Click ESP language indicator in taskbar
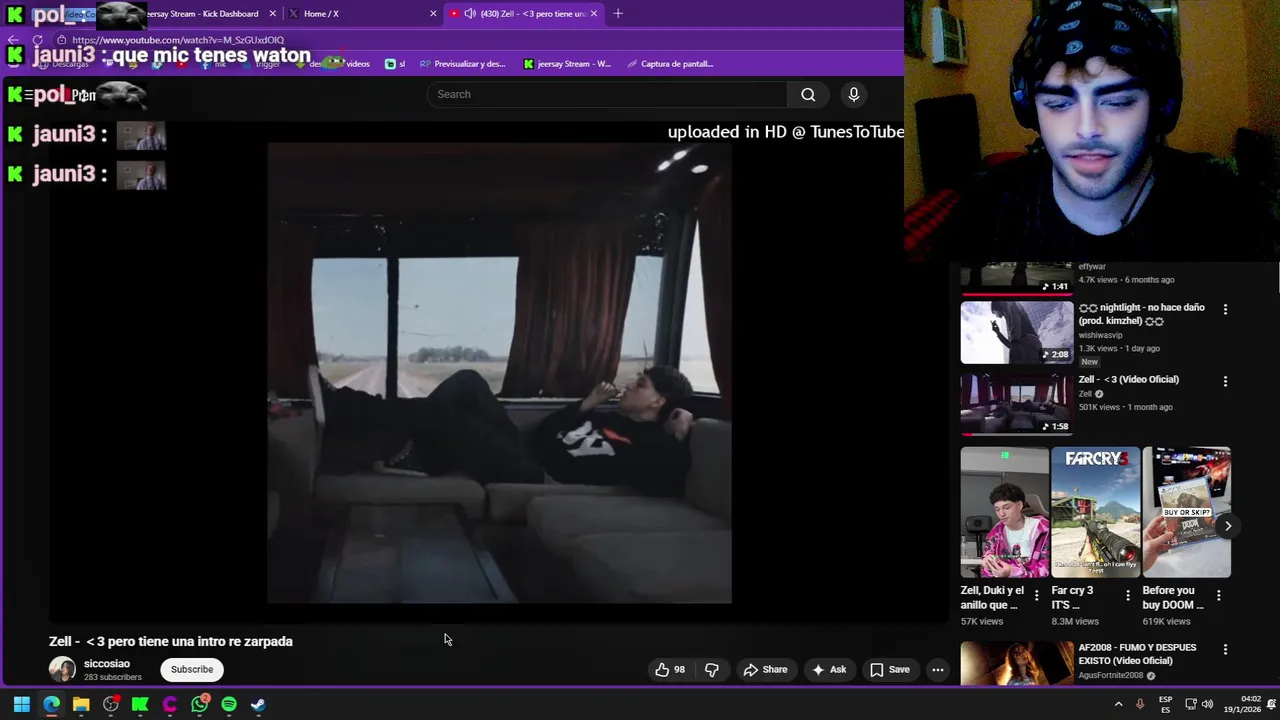 [x=1166, y=704]
